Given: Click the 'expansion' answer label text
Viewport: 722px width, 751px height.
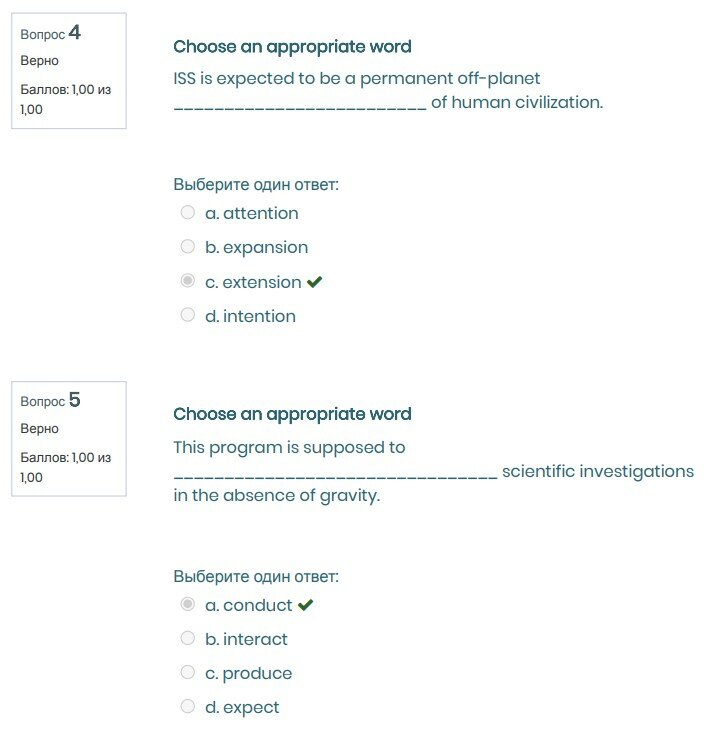Looking at the screenshot, I should point(265,247).
